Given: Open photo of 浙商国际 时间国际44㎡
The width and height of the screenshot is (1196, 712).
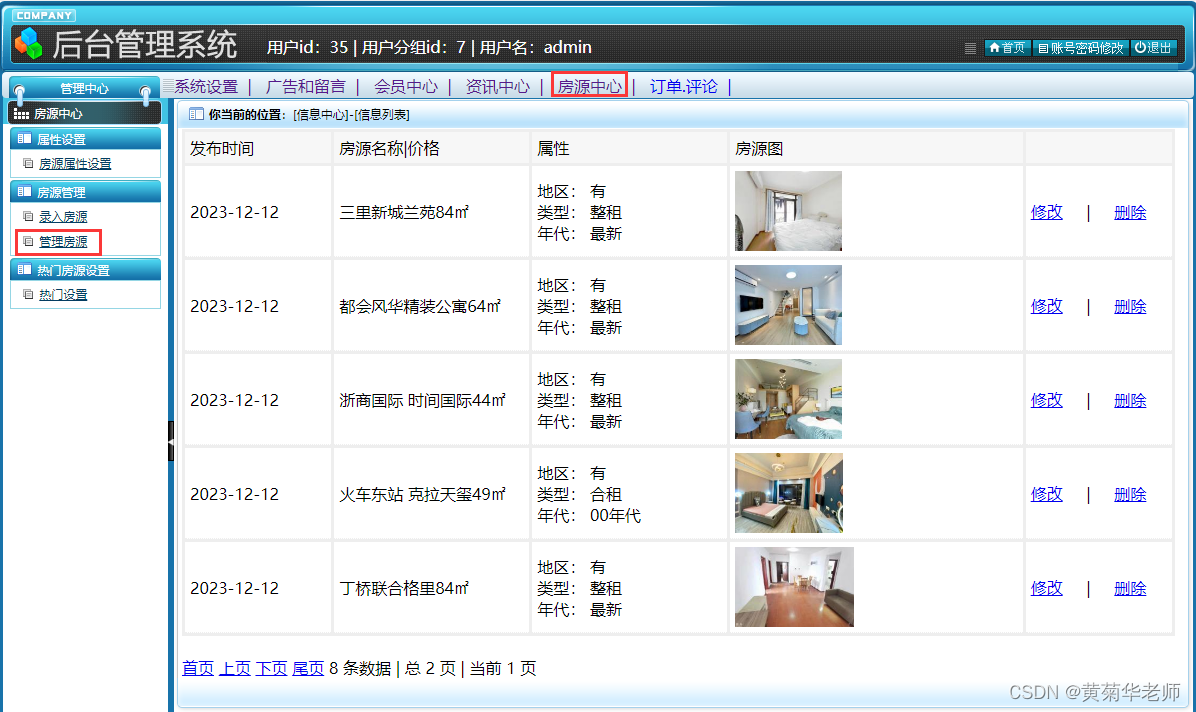Looking at the screenshot, I should (x=788, y=398).
